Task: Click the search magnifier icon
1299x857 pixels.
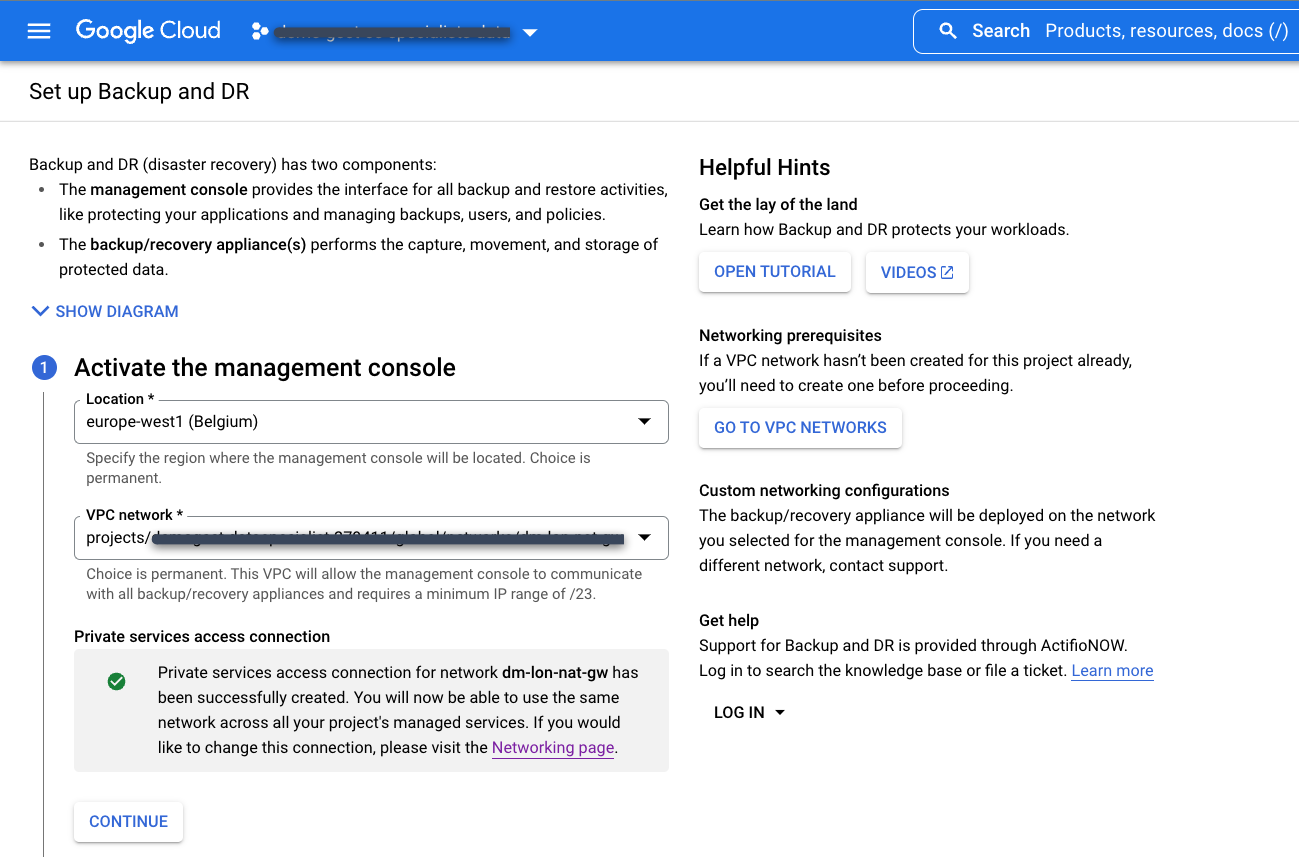Action: (x=948, y=31)
